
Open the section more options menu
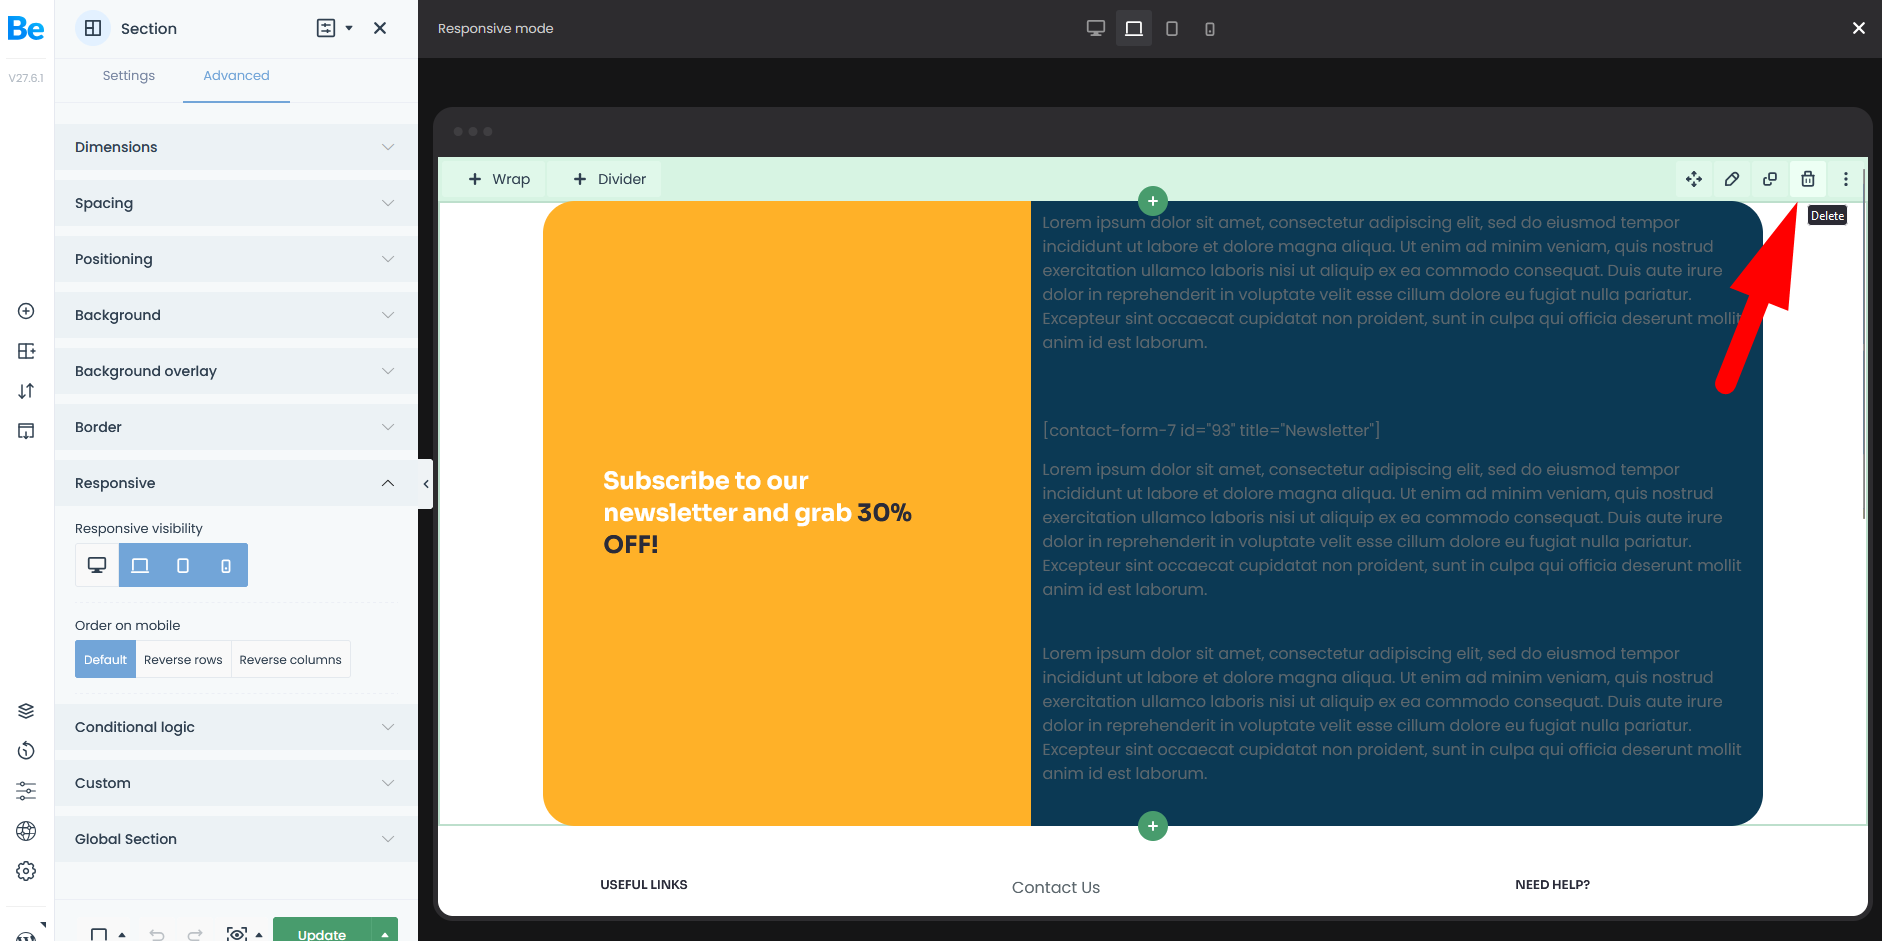pyautogui.click(x=1846, y=179)
